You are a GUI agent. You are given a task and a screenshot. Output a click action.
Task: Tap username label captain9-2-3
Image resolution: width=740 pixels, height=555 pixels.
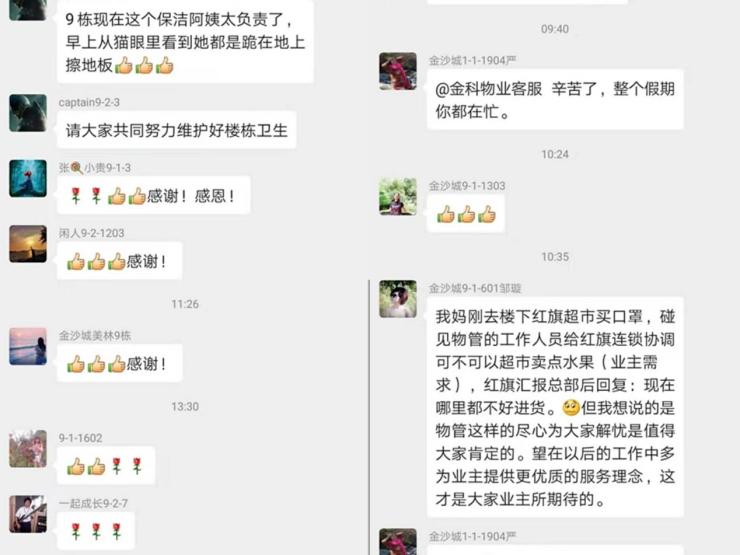89,102
